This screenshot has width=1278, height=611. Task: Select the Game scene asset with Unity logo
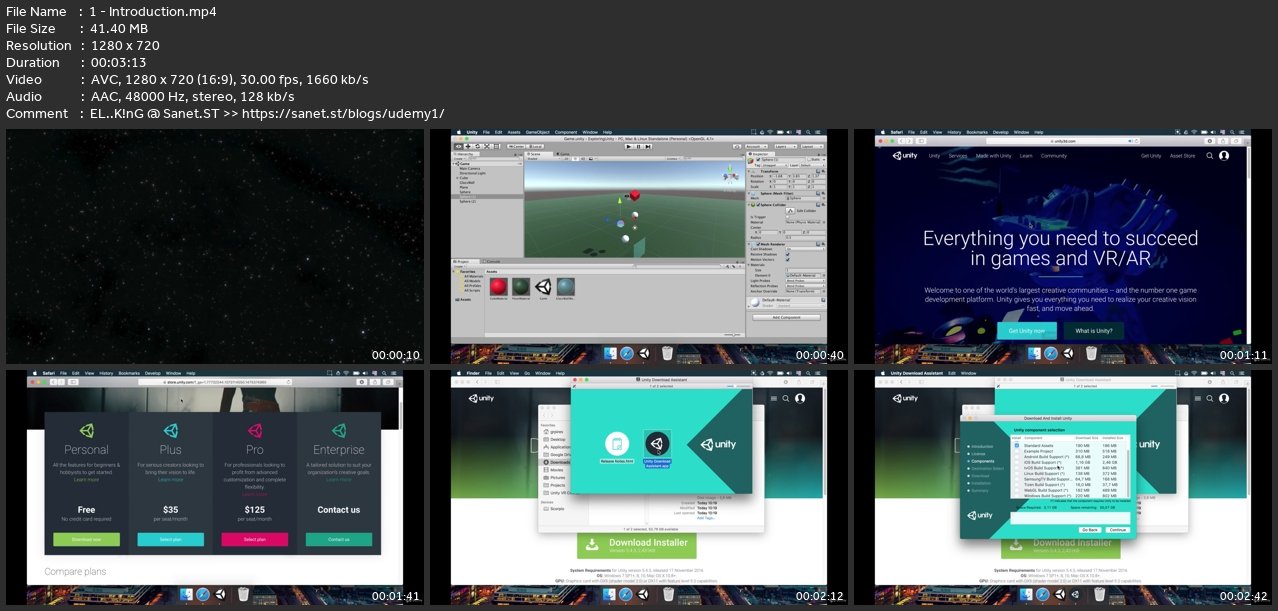tap(544, 287)
